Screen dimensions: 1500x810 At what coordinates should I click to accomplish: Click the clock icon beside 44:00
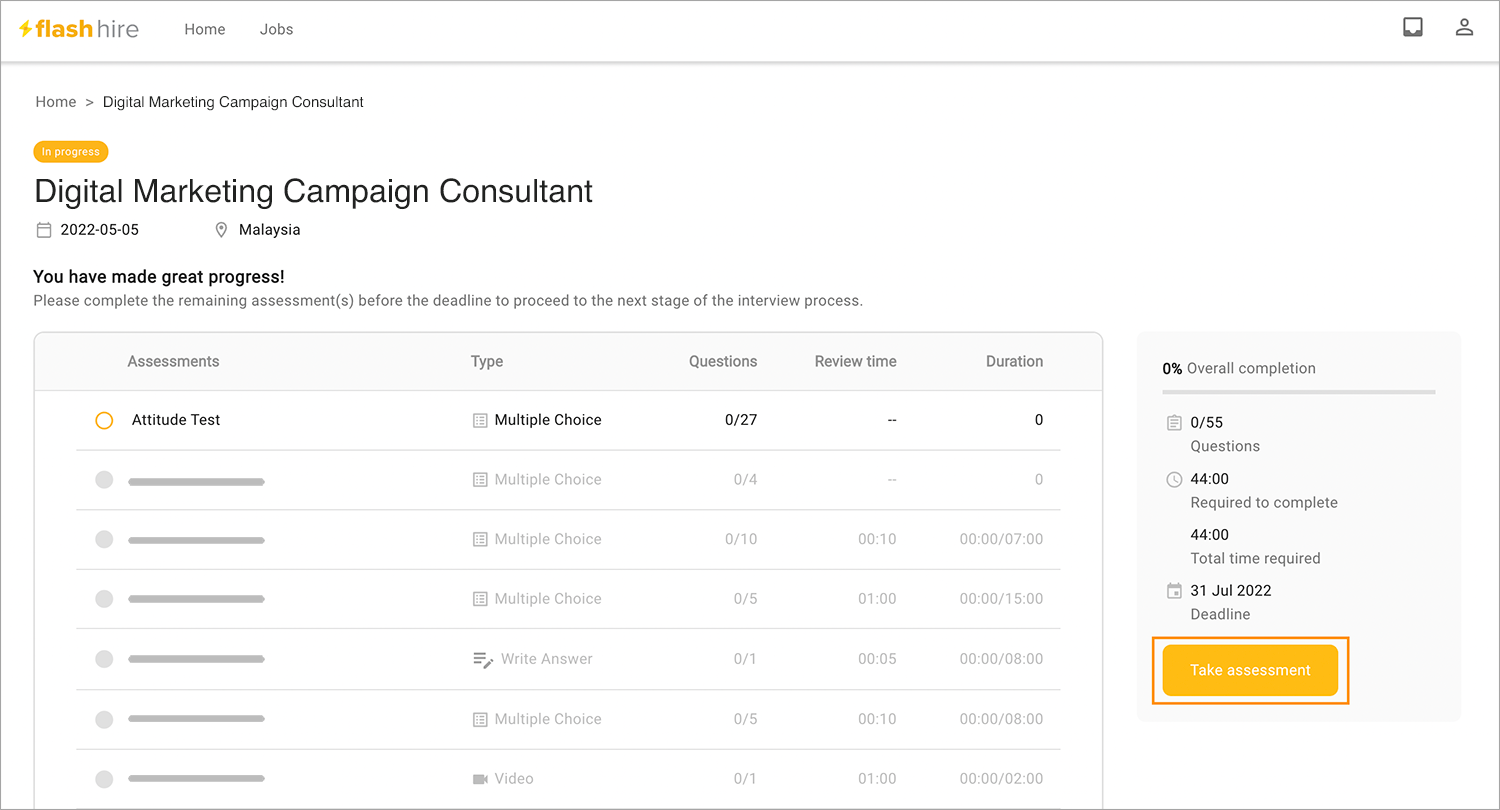coord(1174,479)
